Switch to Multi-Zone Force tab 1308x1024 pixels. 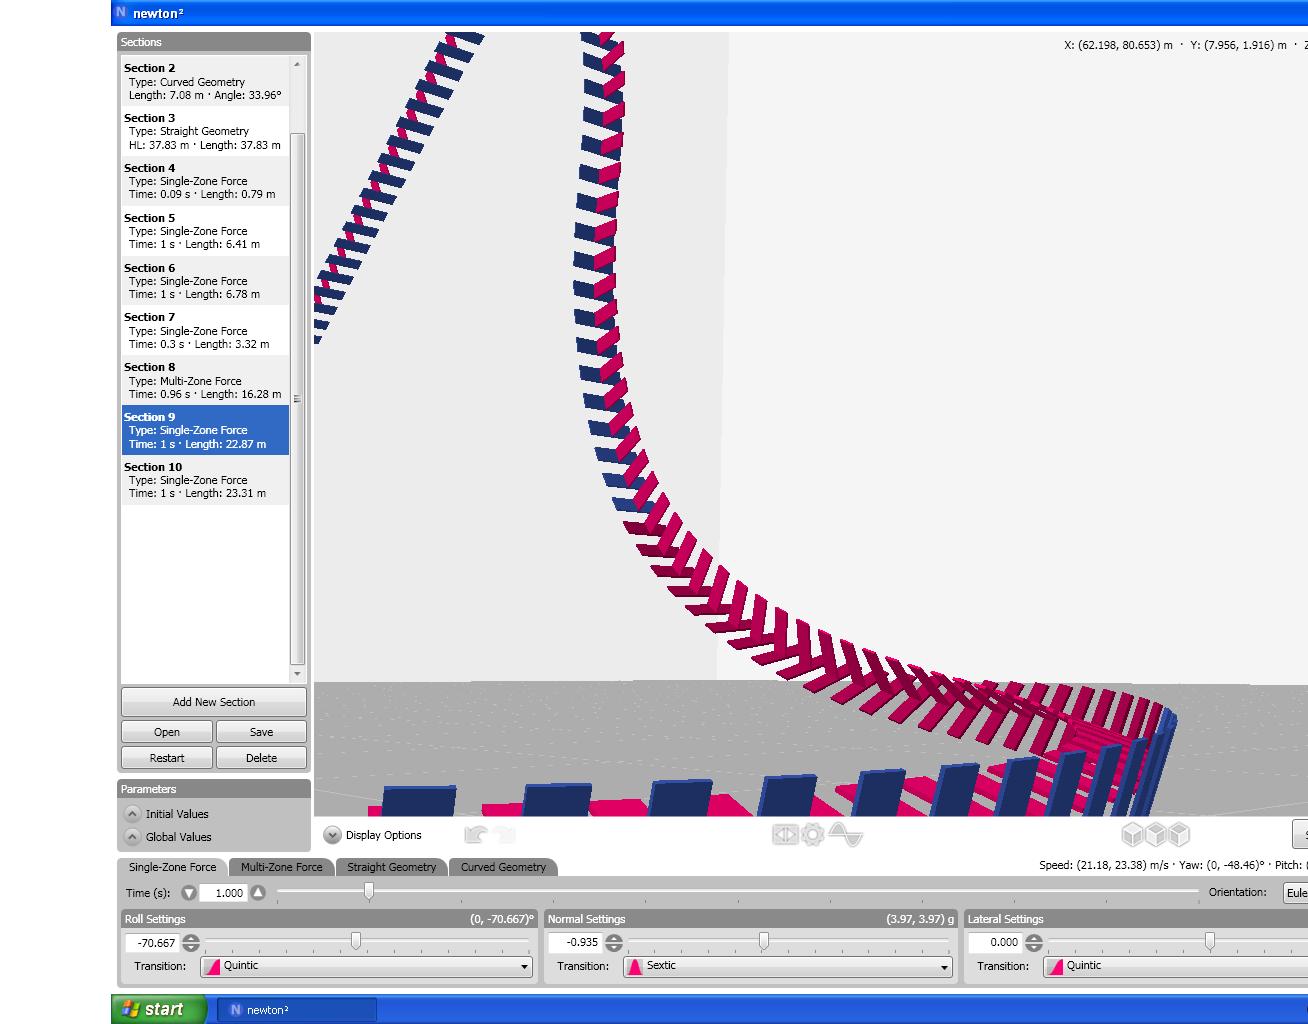(x=281, y=867)
